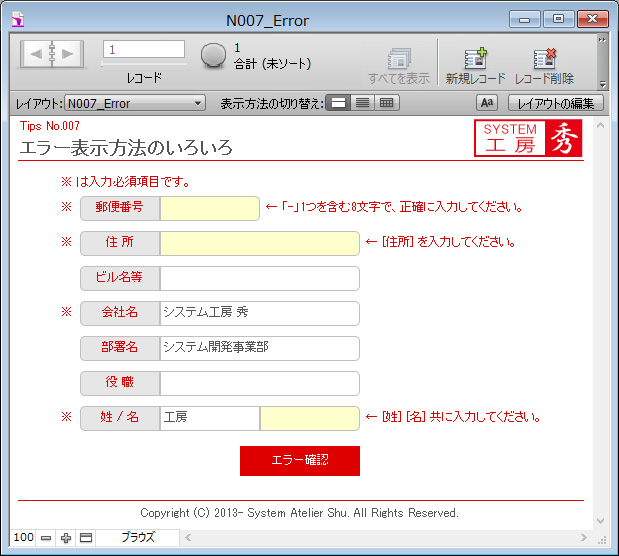This screenshot has width=619, height=556.
Task: Click the empty 名 input field
Action: (x=310, y=418)
